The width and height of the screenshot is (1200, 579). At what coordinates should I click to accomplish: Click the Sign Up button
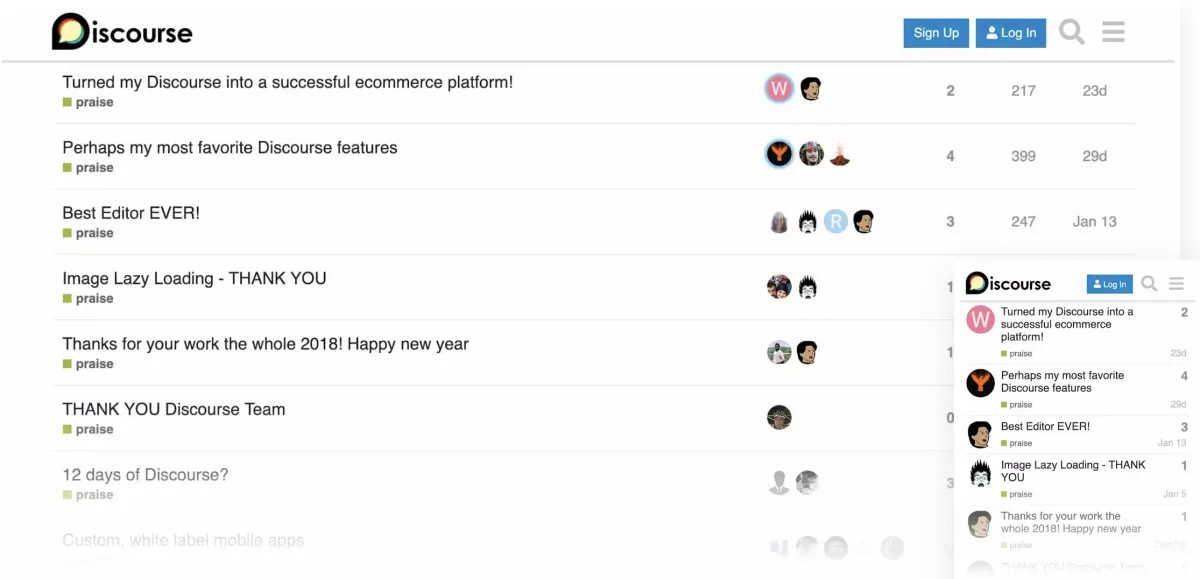pyautogui.click(x=936, y=33)
